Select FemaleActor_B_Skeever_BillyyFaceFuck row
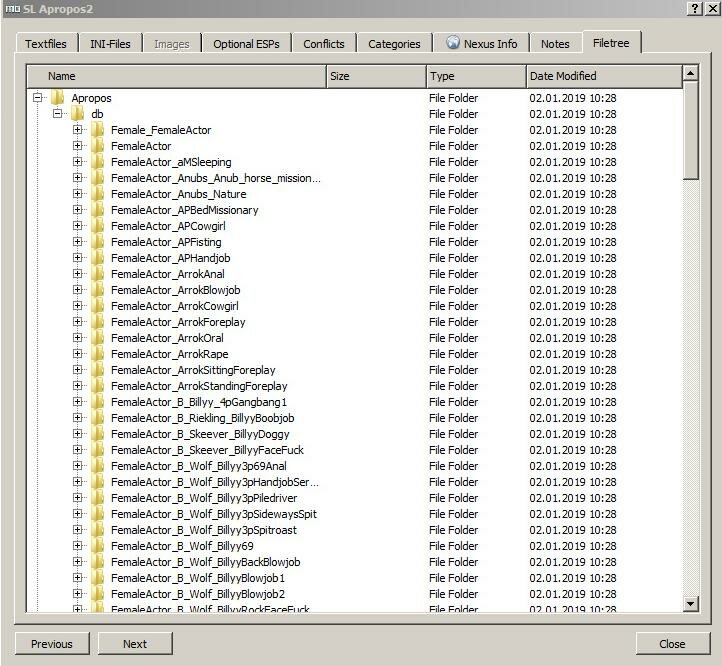This screenshot has height=666, width=722. coord(355,450)
